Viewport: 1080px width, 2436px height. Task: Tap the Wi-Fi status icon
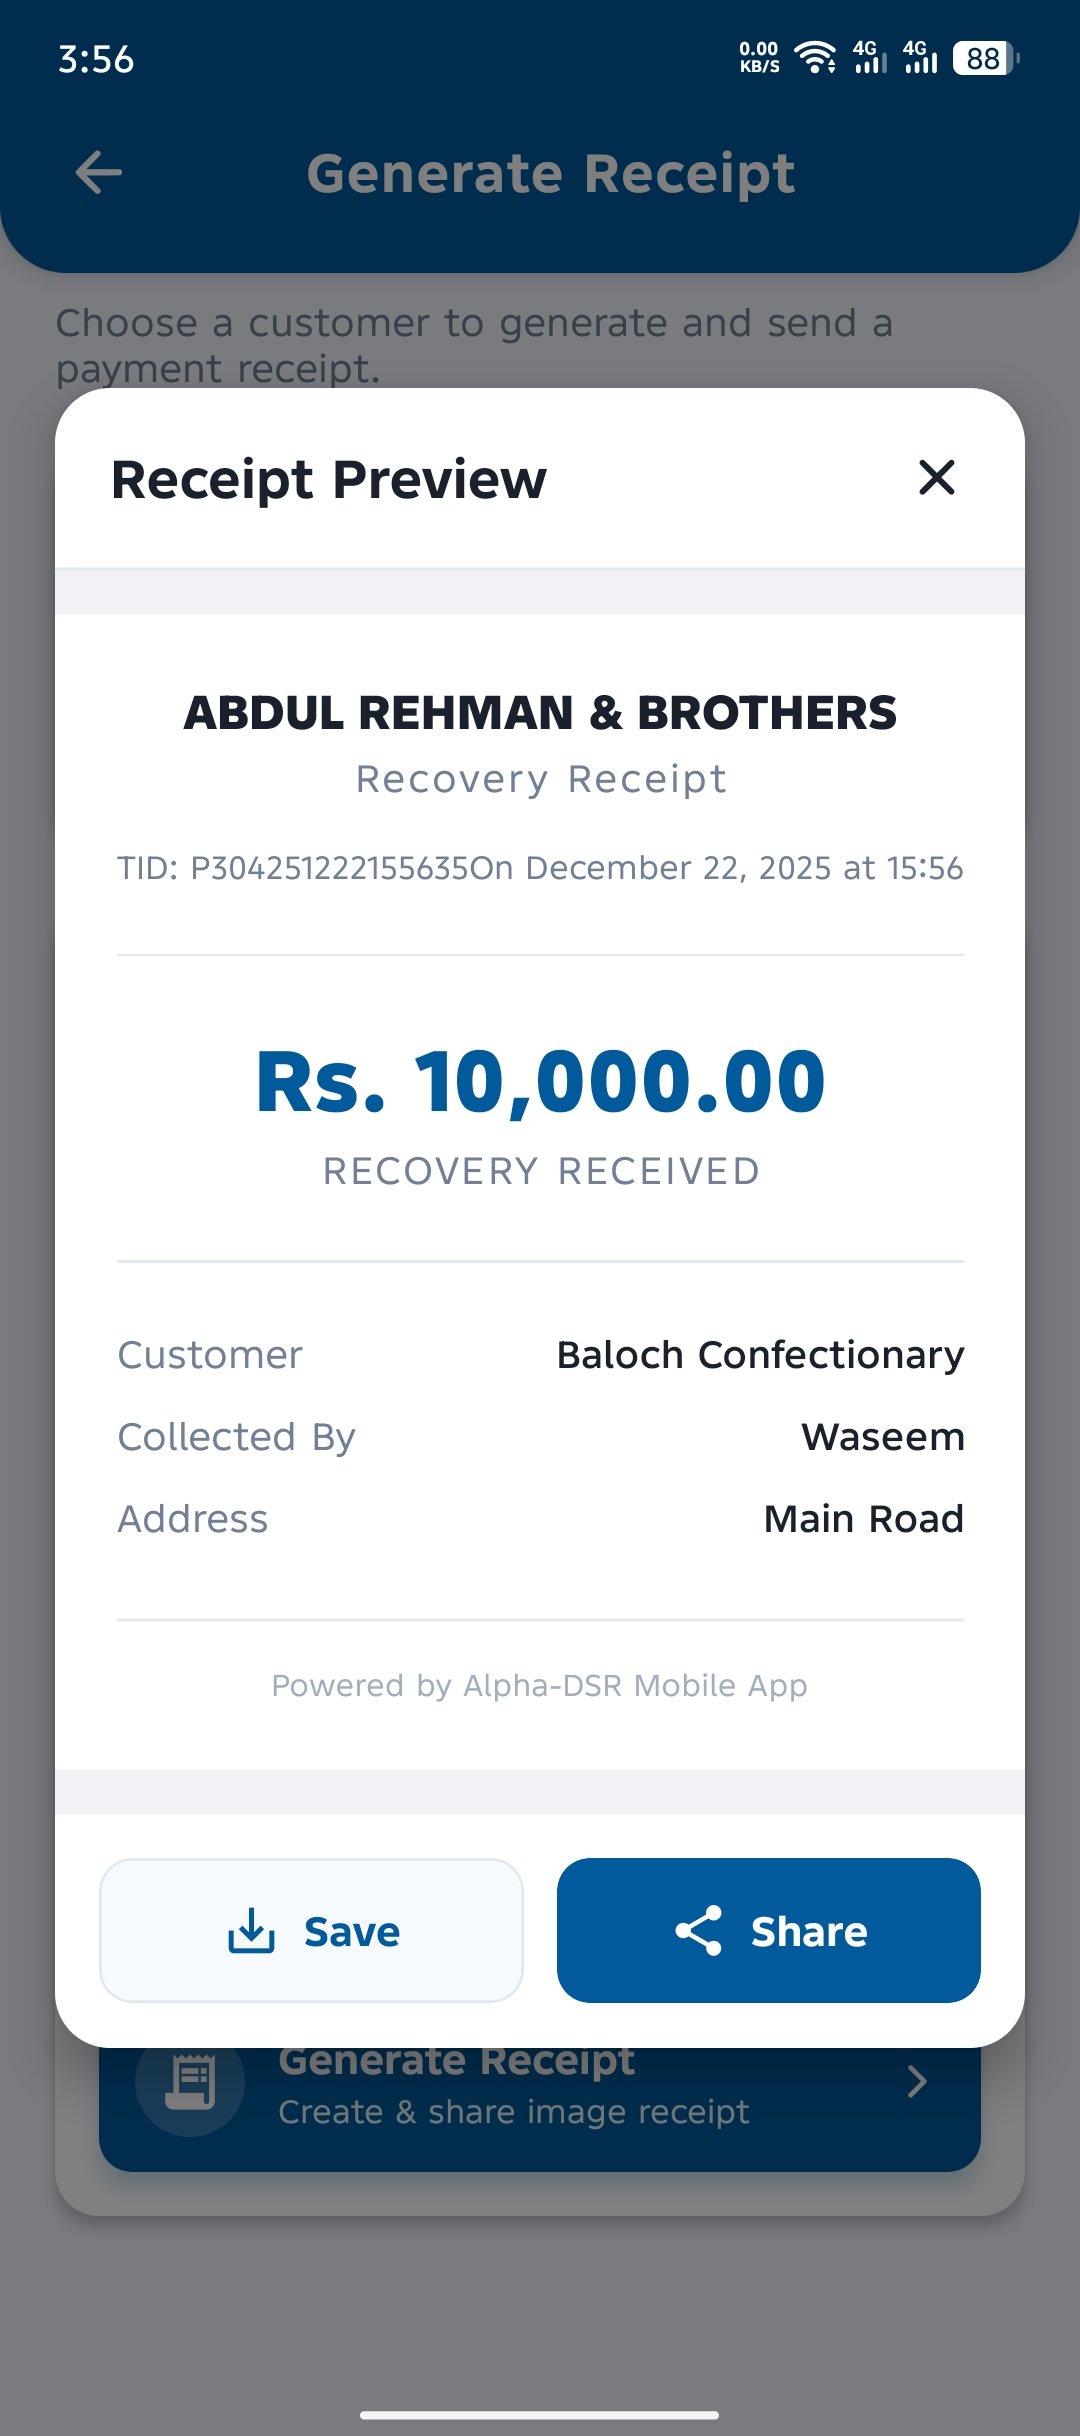(x=815, y=58)
